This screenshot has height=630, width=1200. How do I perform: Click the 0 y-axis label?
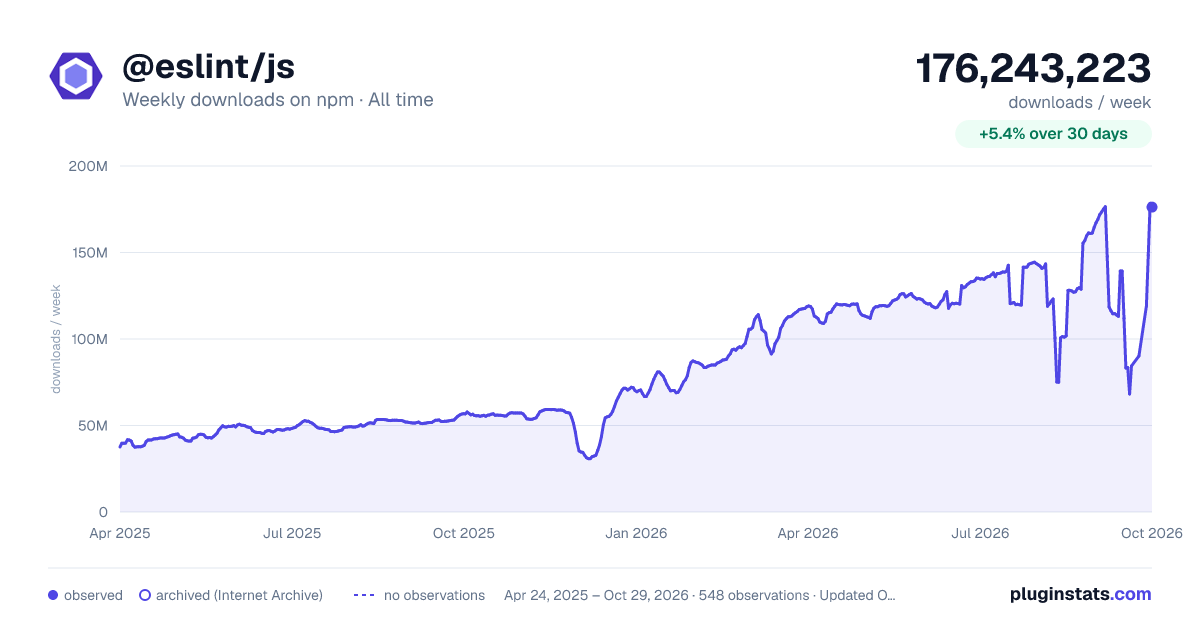pos(104,512)
